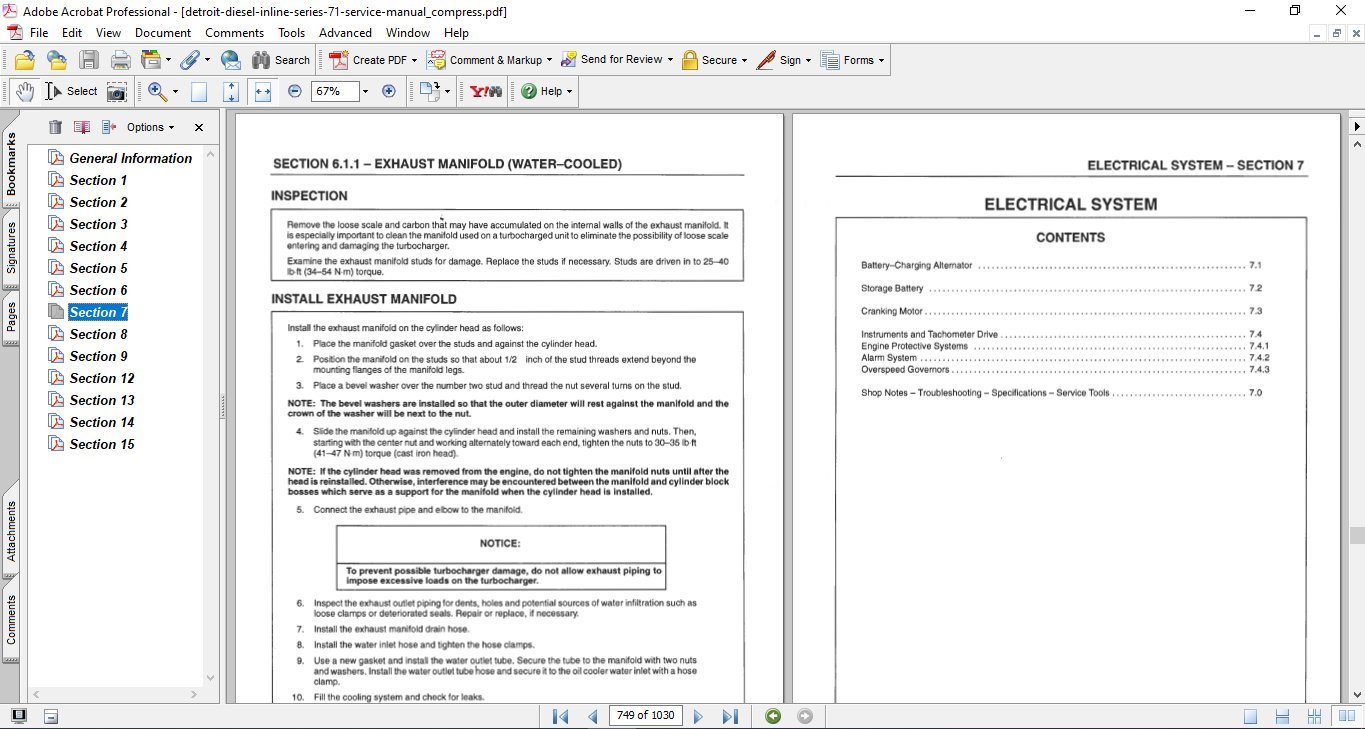The height and width of the screenshot is (729, 1365).
Task: Open bookmarks Options dropdown
Action: [150, 127]
